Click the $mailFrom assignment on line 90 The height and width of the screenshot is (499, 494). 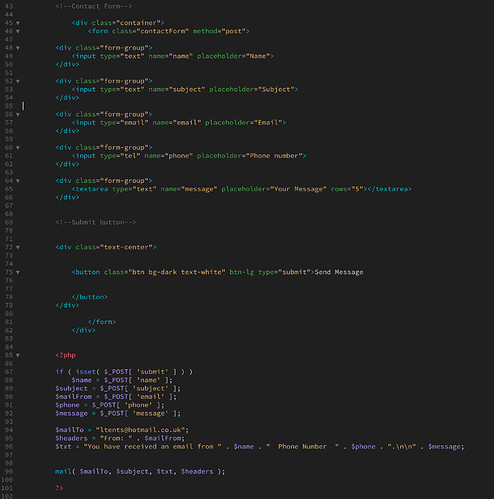pos(116,397)
